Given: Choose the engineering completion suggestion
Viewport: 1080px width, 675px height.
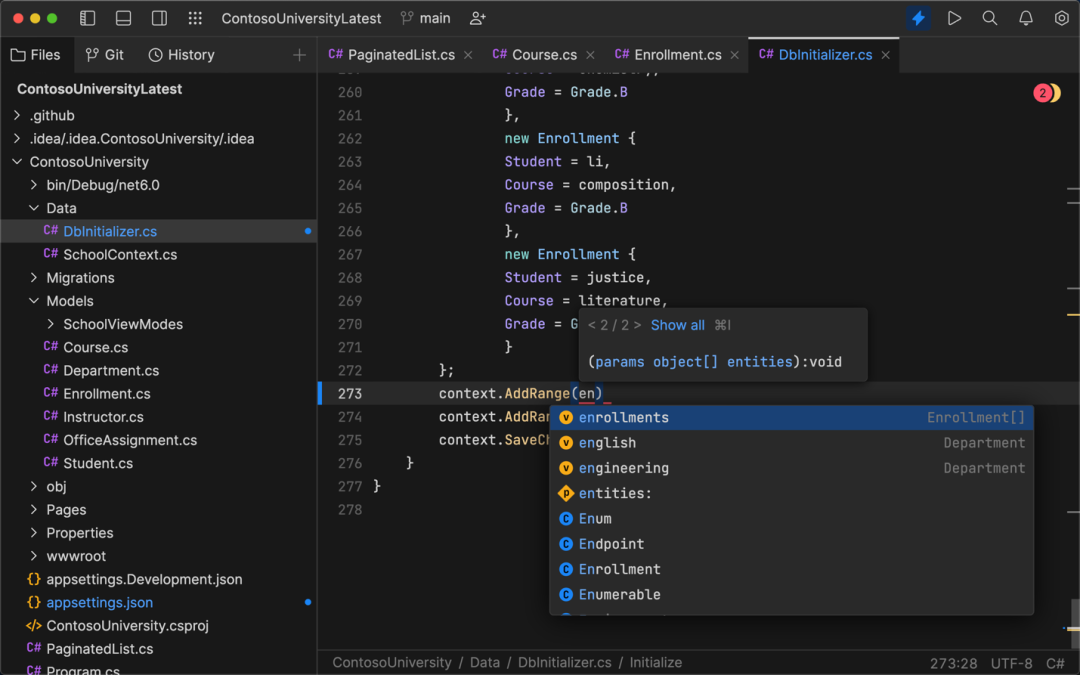Looking at the screenshot, I should point(791,468).
